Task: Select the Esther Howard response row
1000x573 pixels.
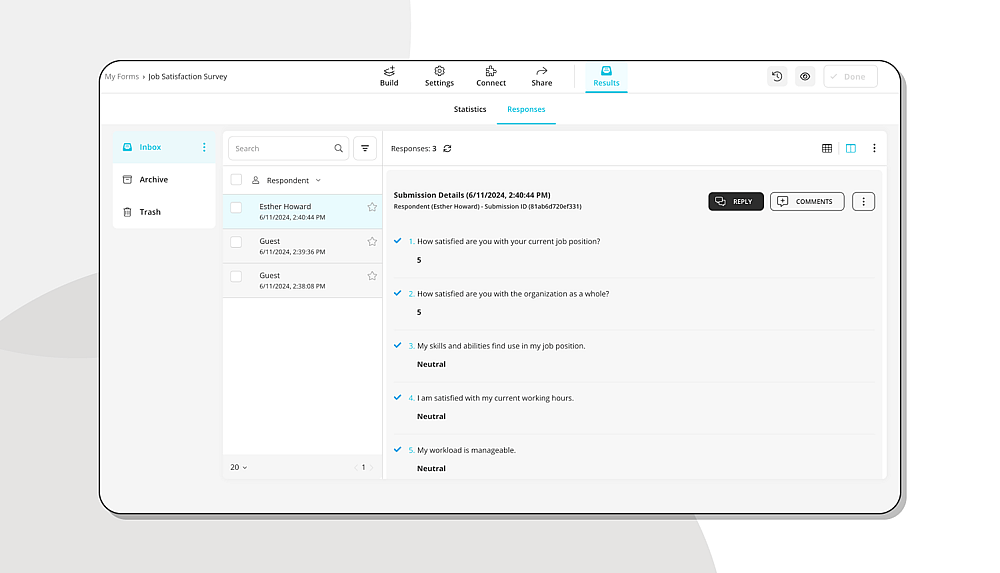Action: click(302, 211)
